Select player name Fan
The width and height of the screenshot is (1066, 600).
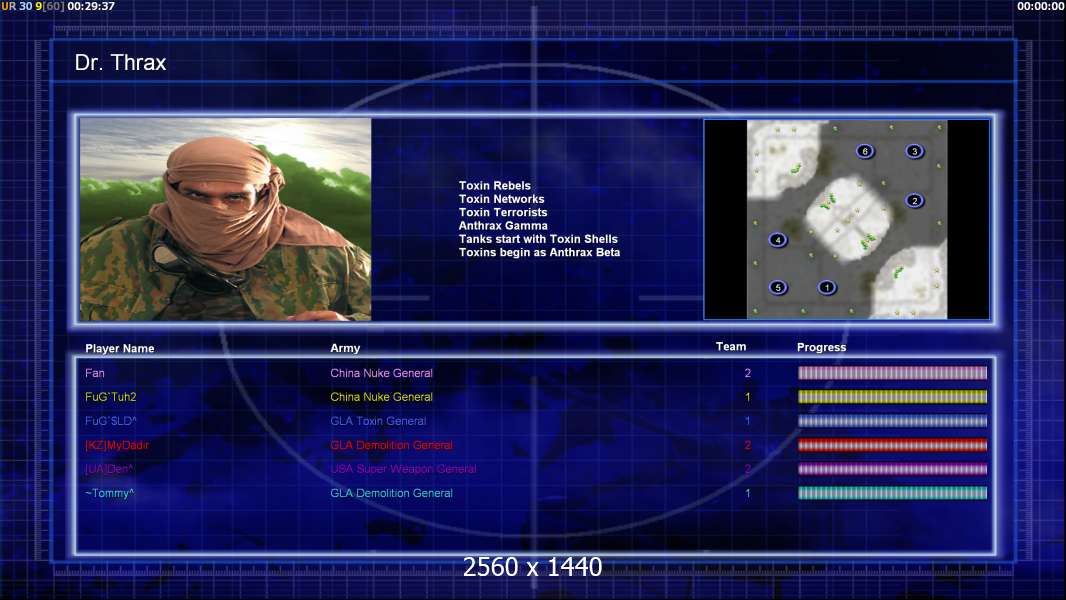click(95, 373)
